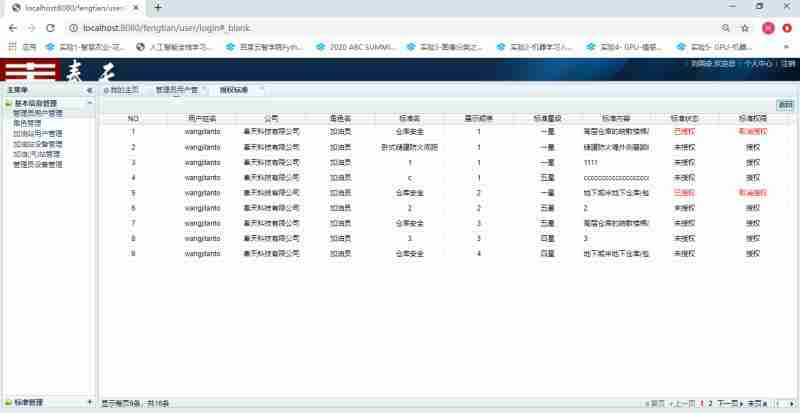Close the 授权标准 tab

pyautogui.click(x=260, y=89)
